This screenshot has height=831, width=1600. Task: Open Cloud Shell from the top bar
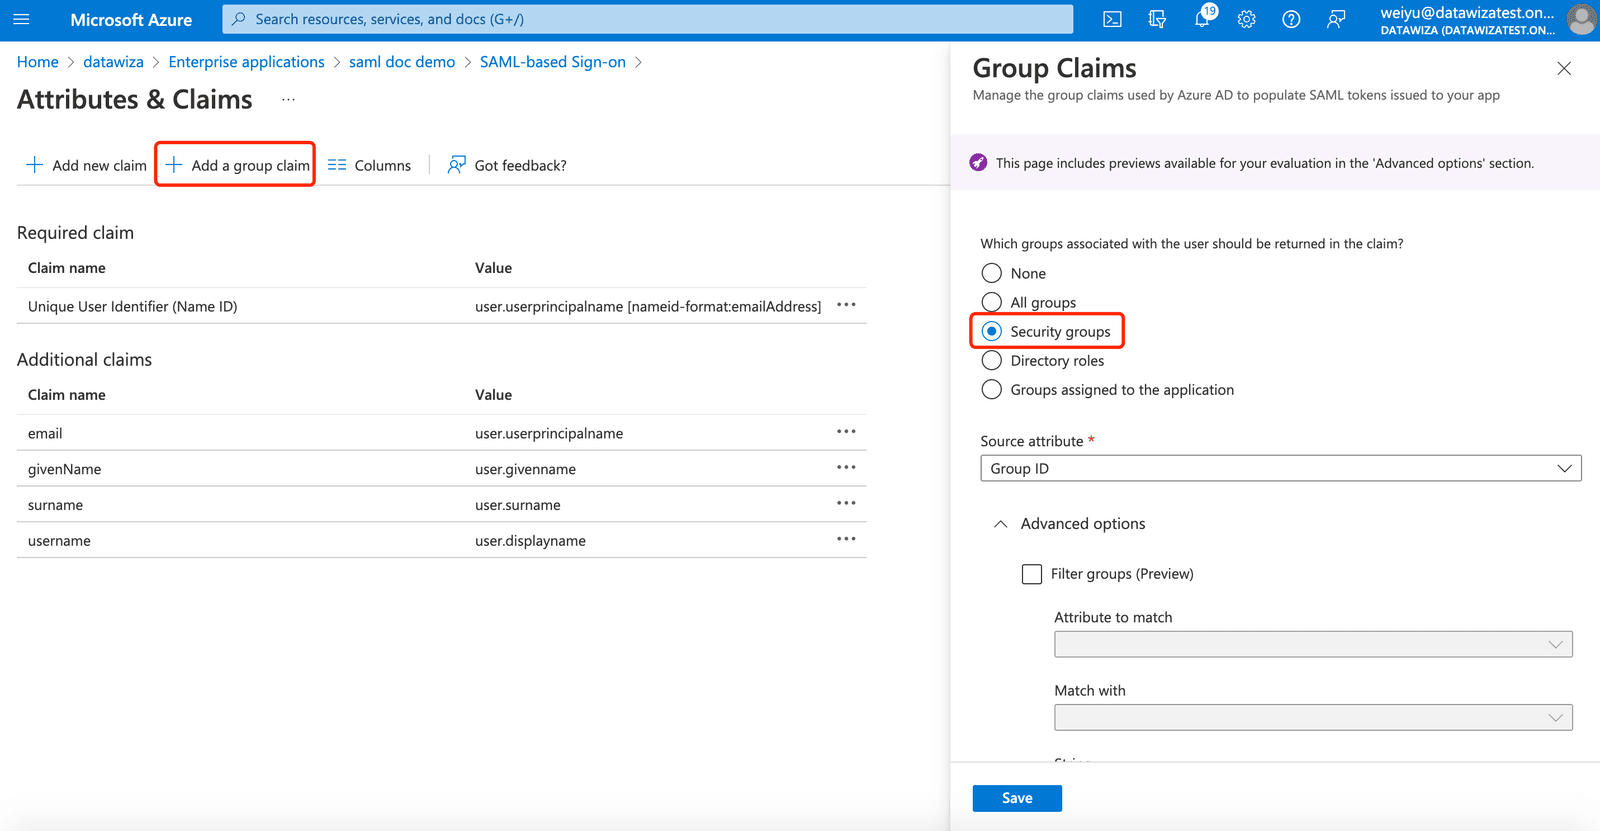(x=1112, y=19)
